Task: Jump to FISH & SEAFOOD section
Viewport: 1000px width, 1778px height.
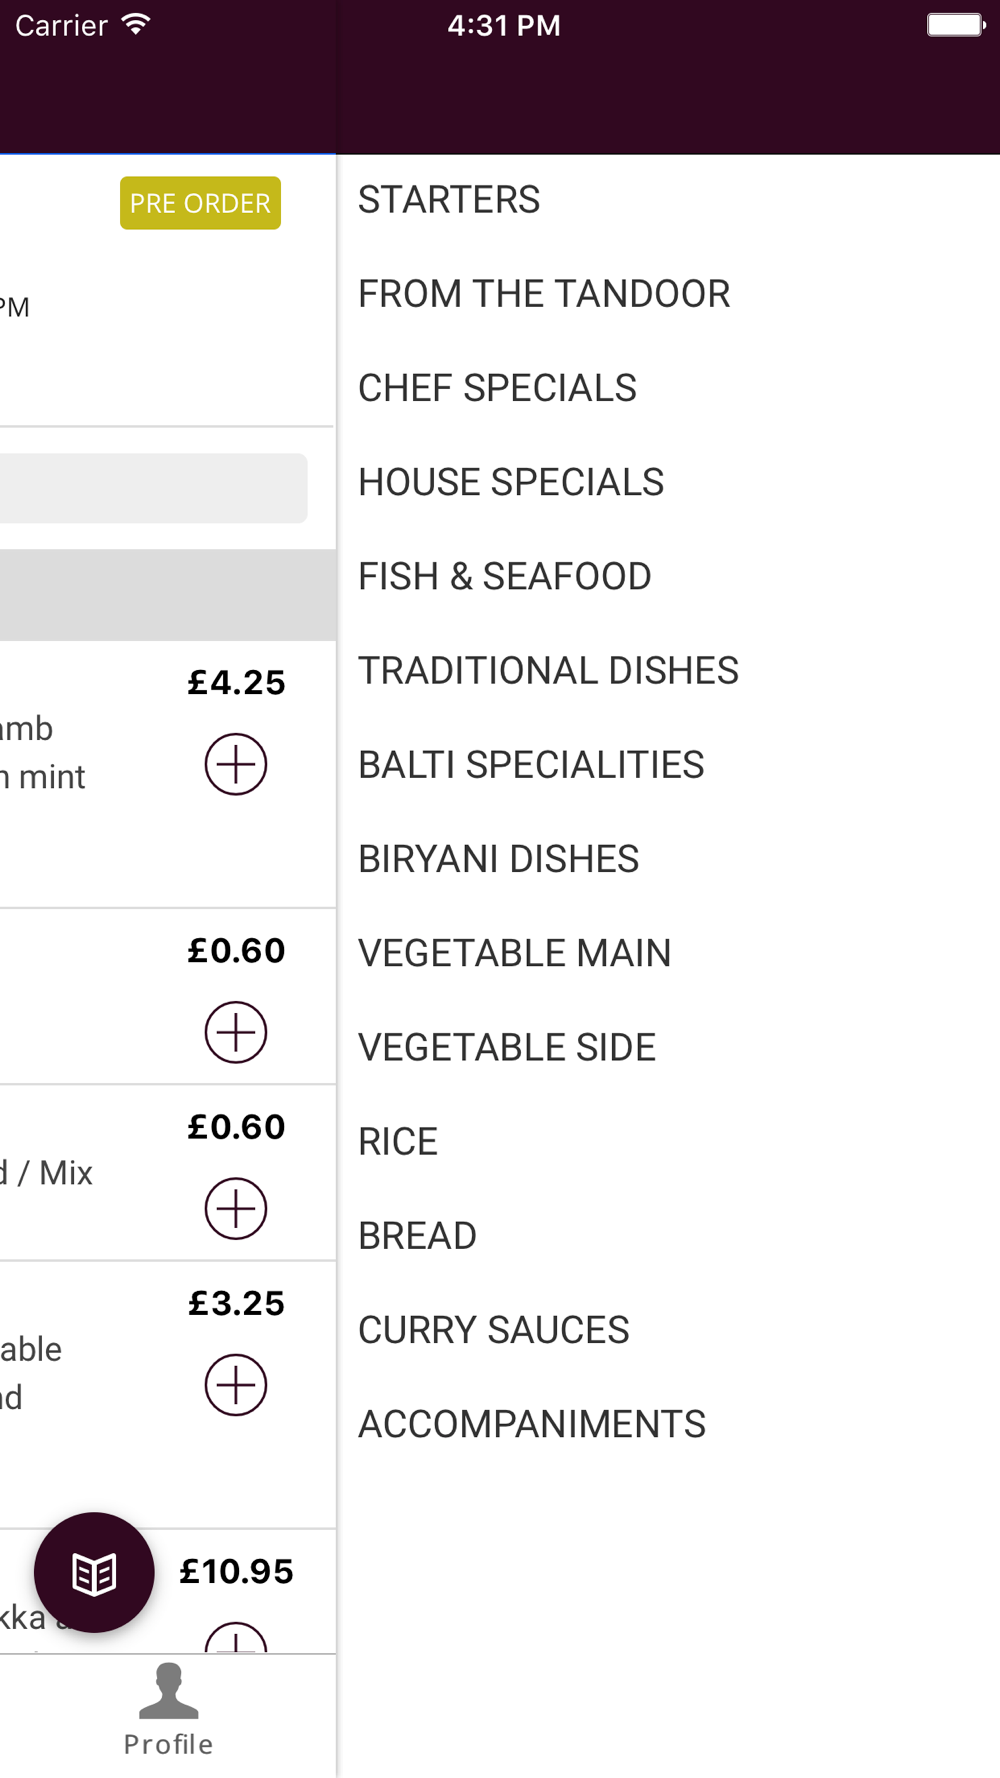Action: pos(505,576)
